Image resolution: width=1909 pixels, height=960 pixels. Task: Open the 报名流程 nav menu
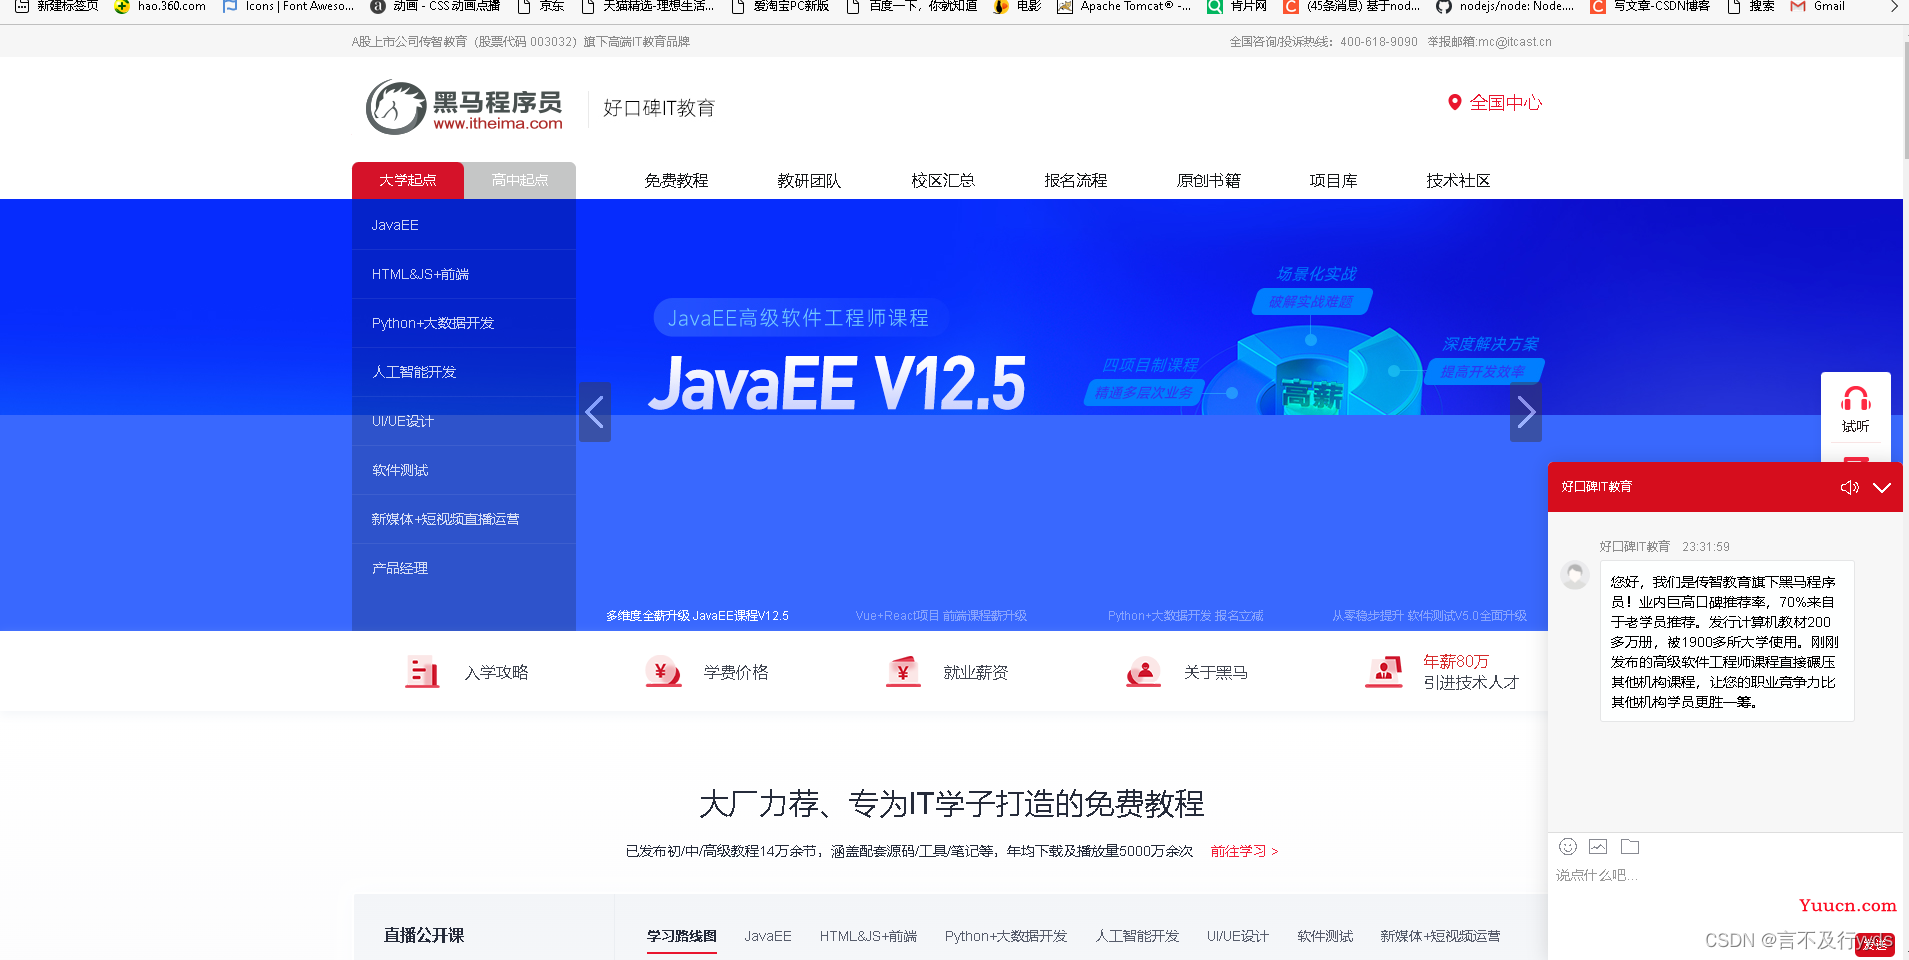[x=1076, y=181]
